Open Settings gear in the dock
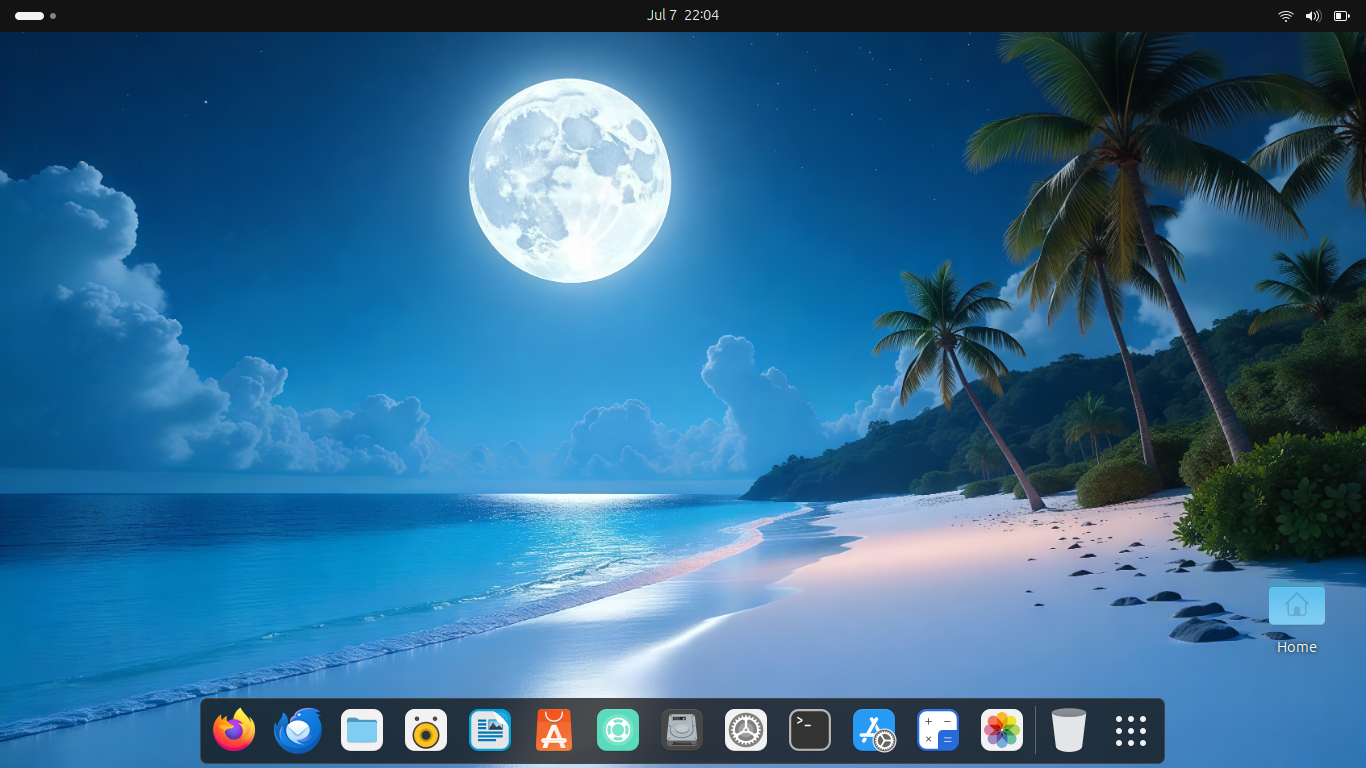The width and height of the screenshot is (1366, 768). (x=746, y=730)
